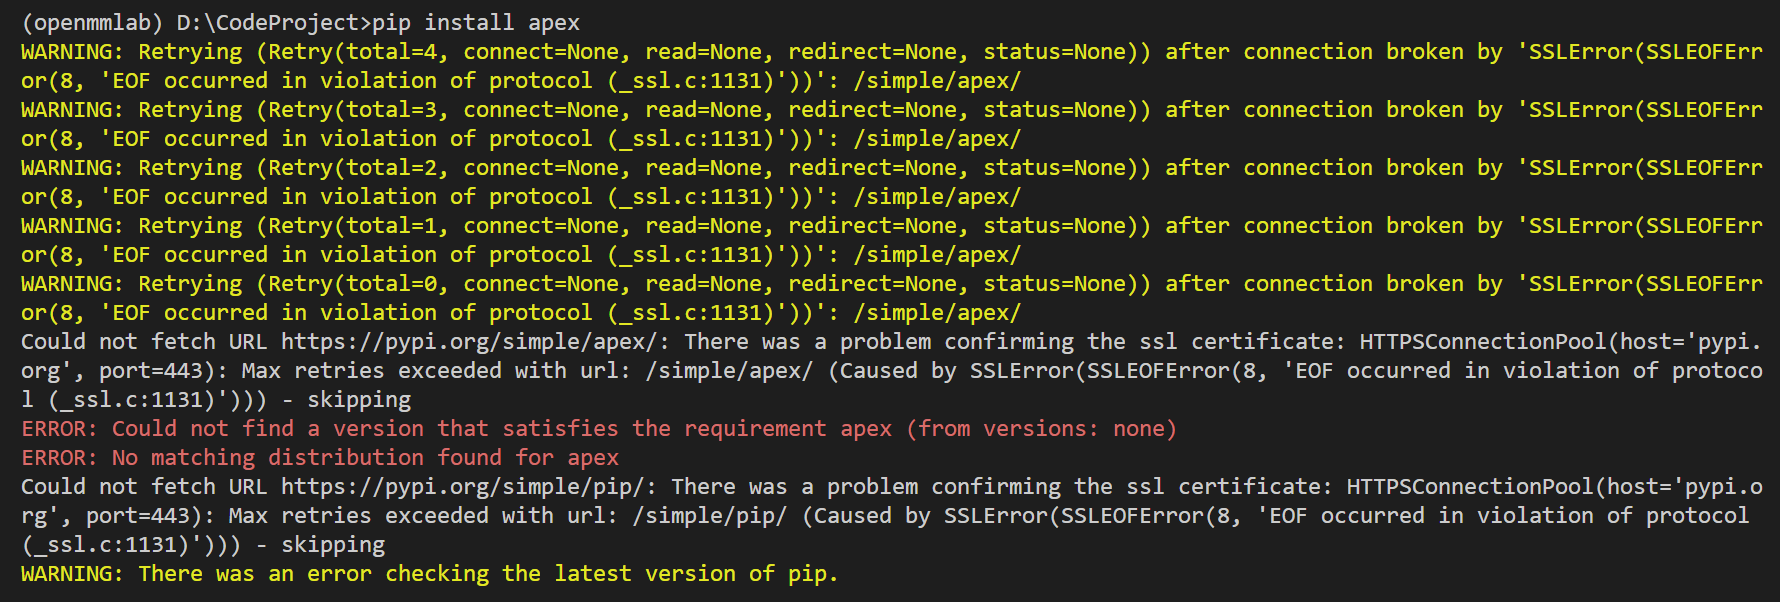Click the warning line with Retry(total=2

891,182
